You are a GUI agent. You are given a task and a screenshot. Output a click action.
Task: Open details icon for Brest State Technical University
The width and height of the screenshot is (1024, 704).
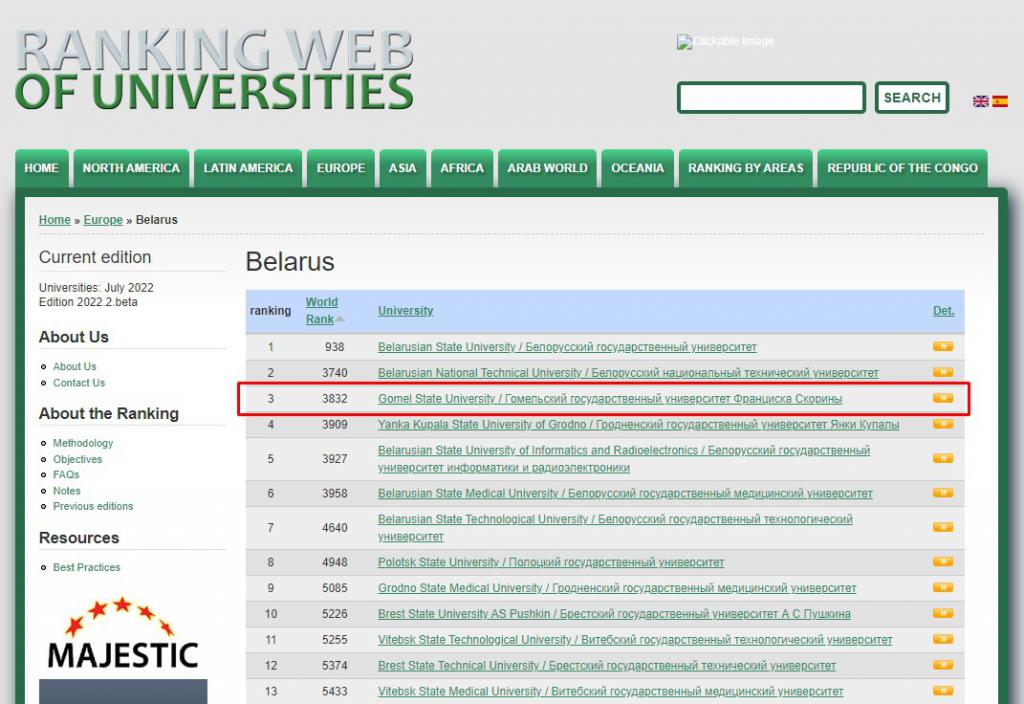[x=942, y=665]
